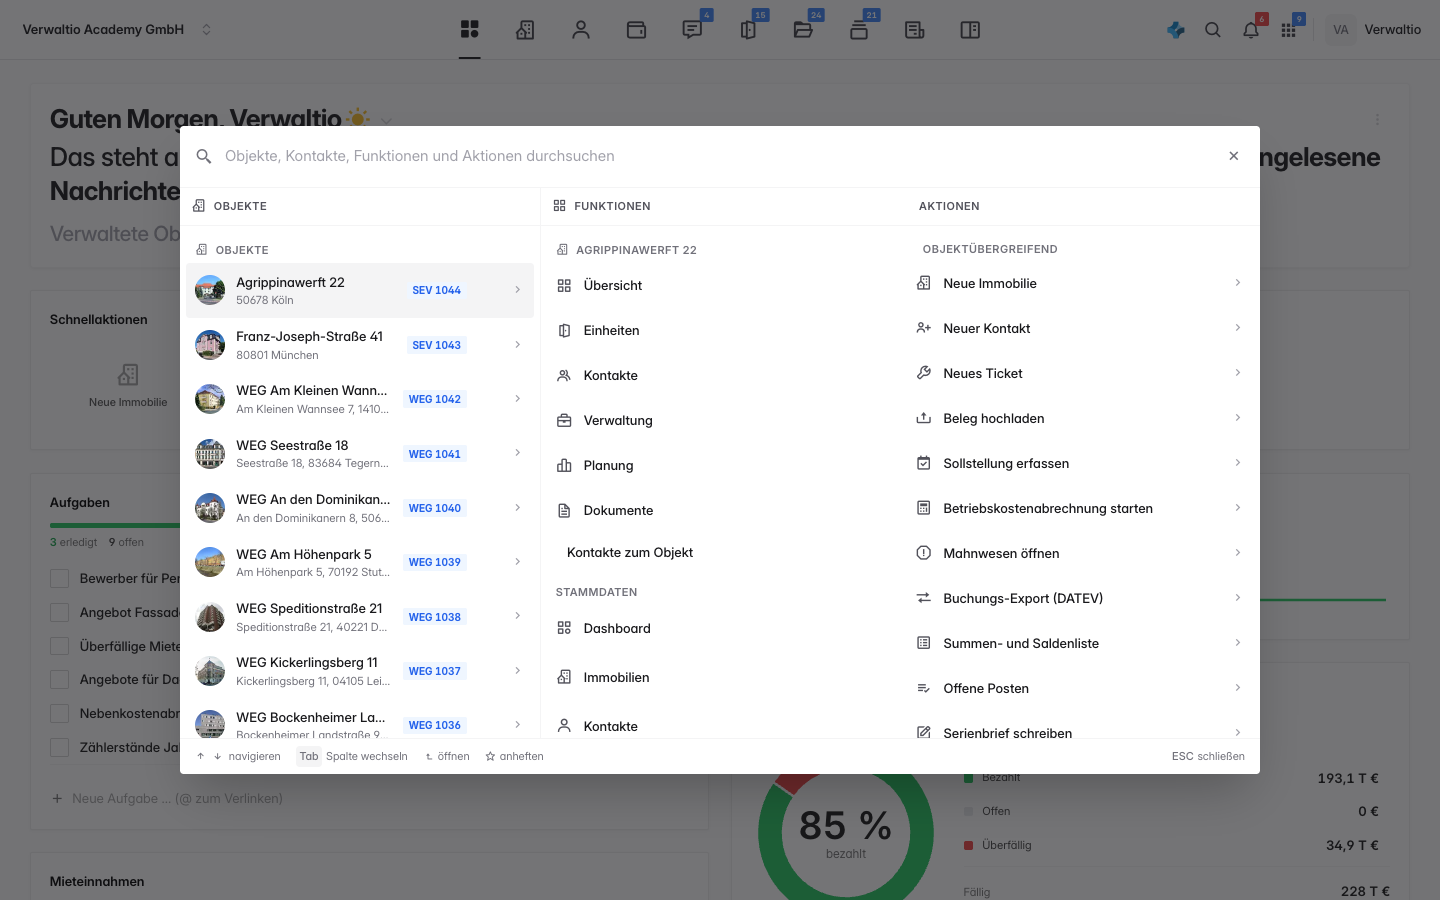
Task: Expand the Neue Immobilie action chevron
Action: tap(1237, 283)
